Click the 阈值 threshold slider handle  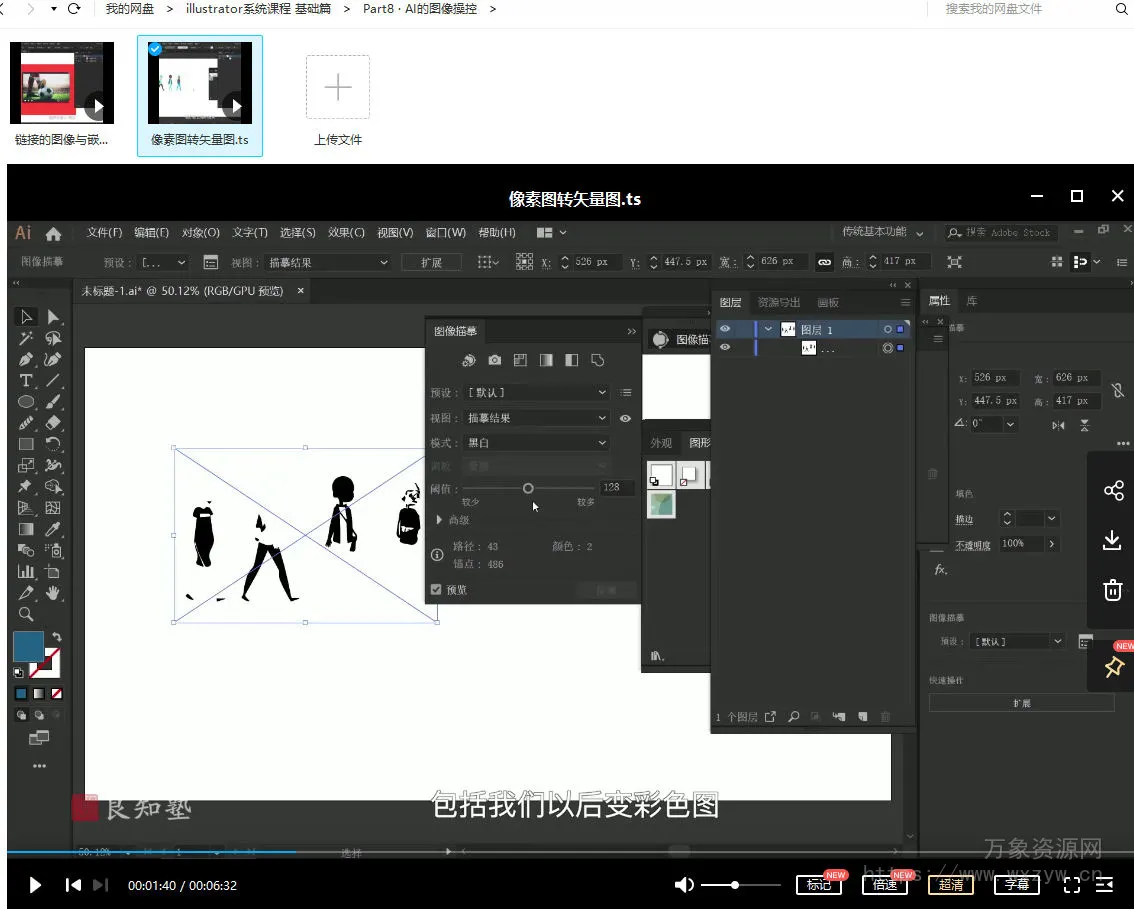coord(528,488)
